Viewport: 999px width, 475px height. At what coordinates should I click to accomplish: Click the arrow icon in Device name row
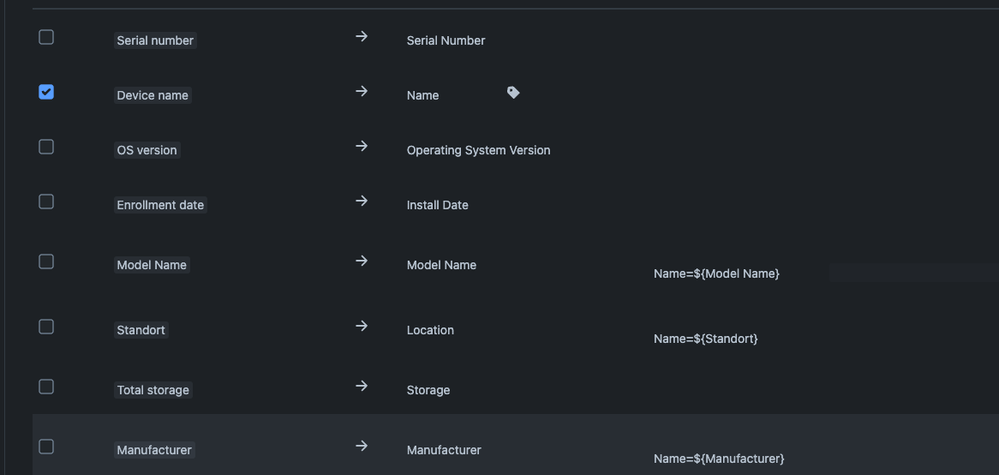click(361, 92)
